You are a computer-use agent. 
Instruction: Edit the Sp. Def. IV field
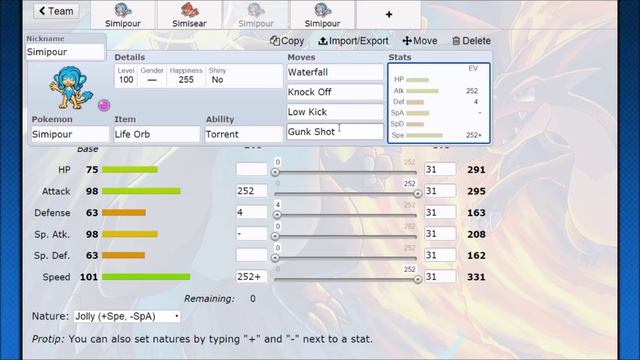(x=440, y=255)
